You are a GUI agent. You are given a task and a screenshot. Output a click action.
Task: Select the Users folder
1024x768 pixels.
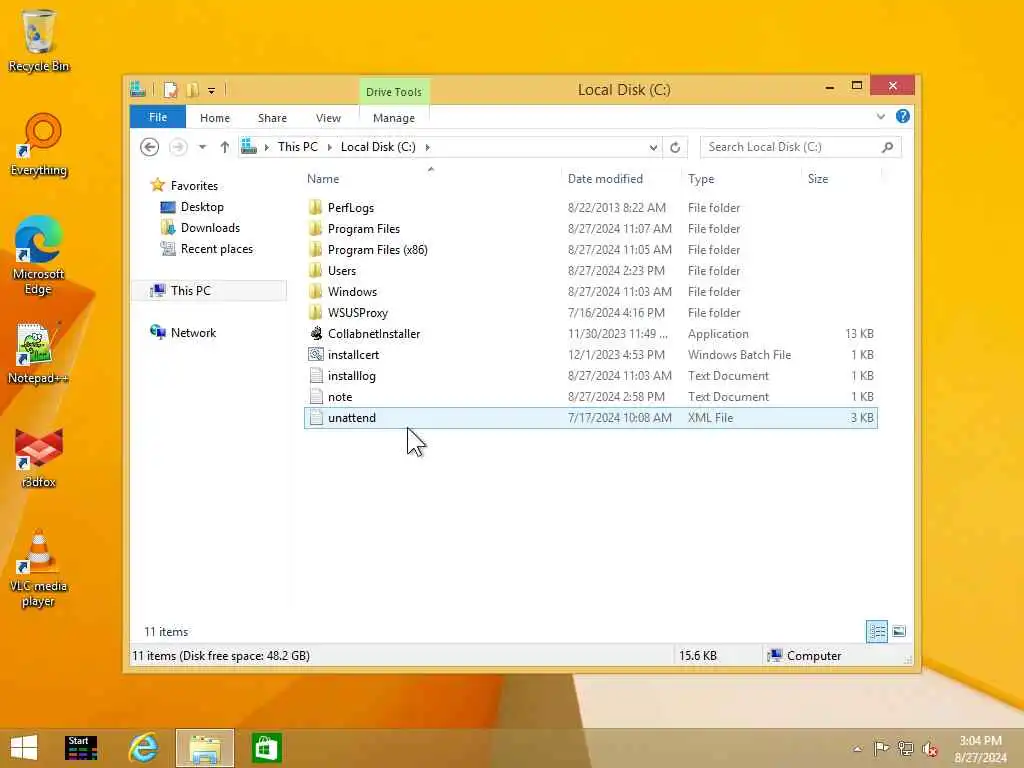point(590,270)
